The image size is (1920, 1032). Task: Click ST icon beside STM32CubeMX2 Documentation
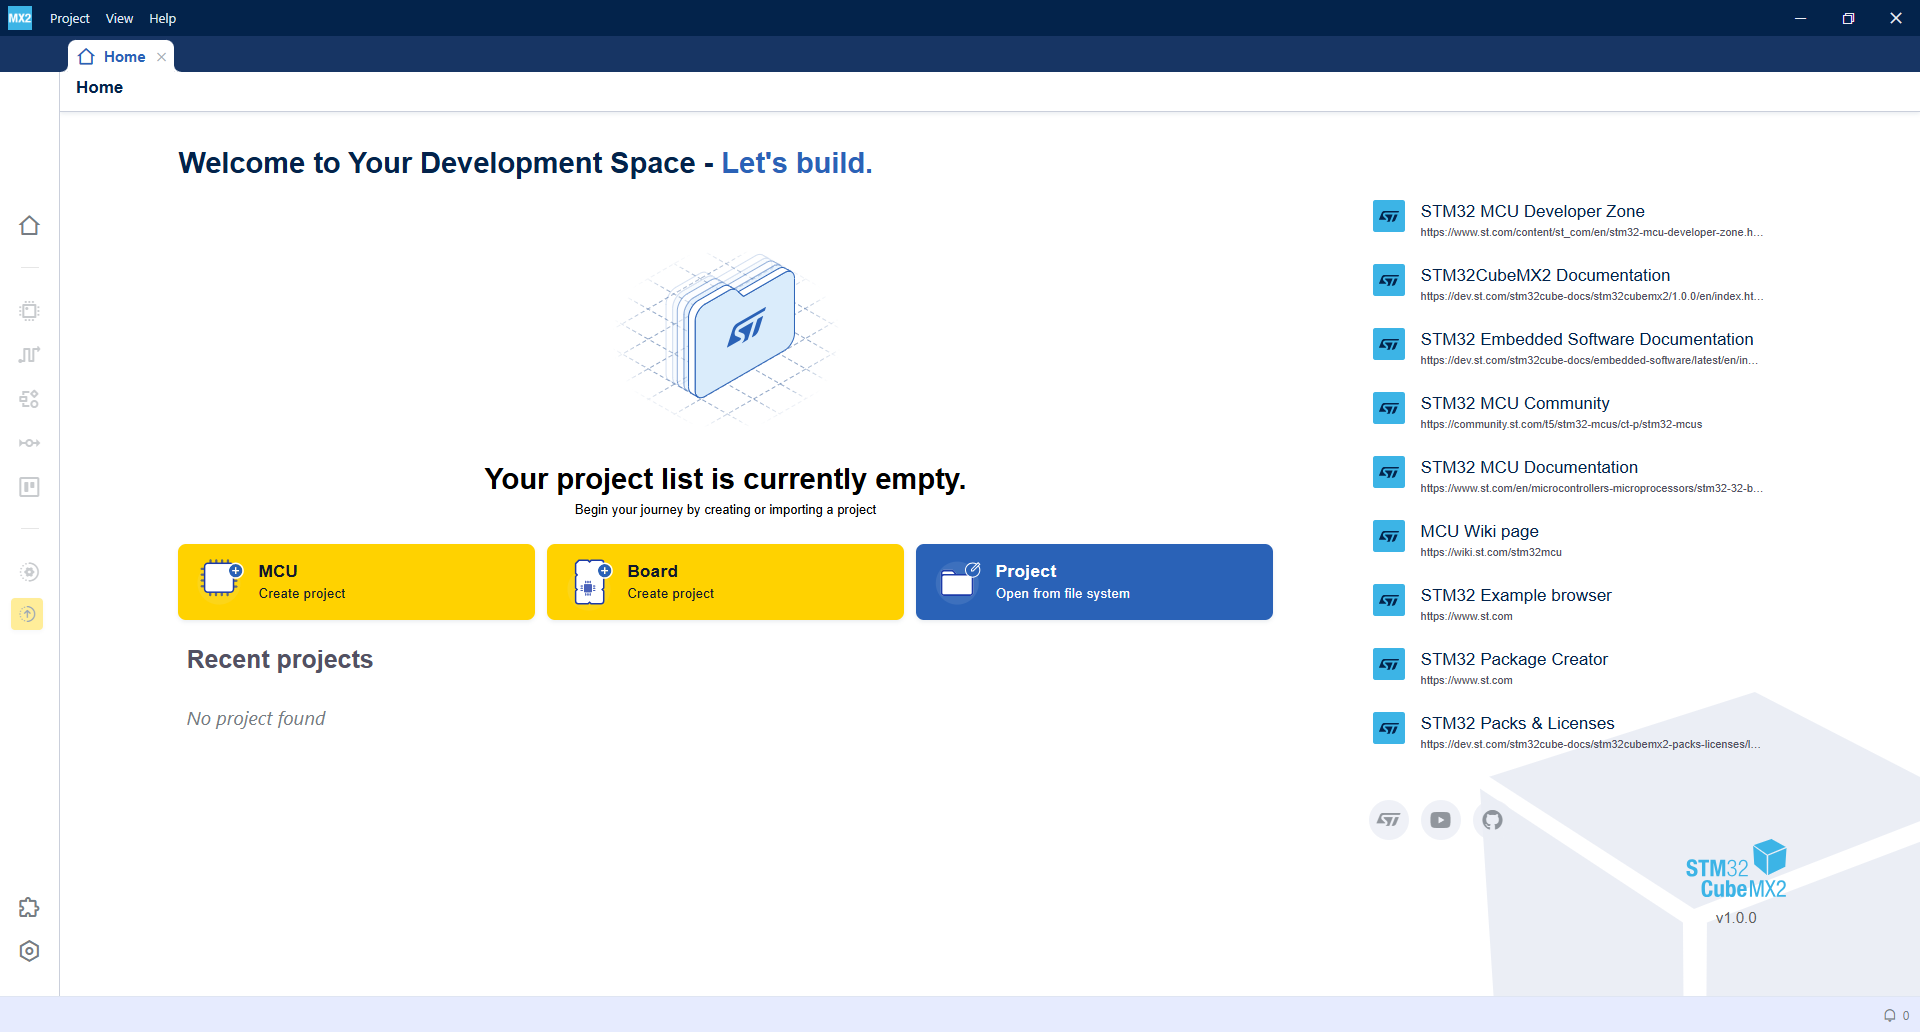(1389, 280)
